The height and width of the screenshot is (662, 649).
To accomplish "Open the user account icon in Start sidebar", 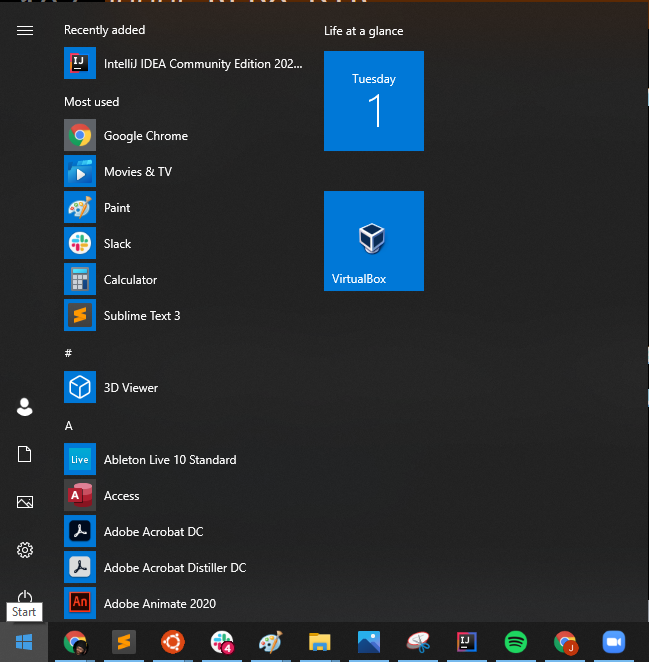I will coord(24,407).
